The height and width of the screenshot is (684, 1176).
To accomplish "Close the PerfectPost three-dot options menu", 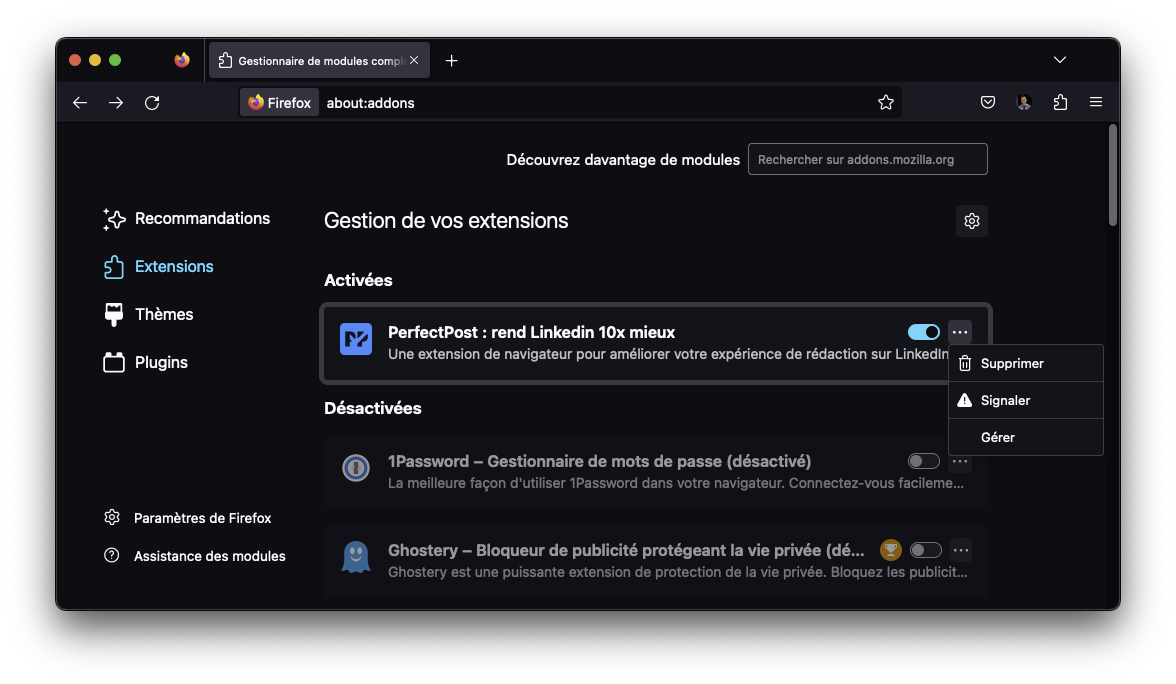I will 960,332.
